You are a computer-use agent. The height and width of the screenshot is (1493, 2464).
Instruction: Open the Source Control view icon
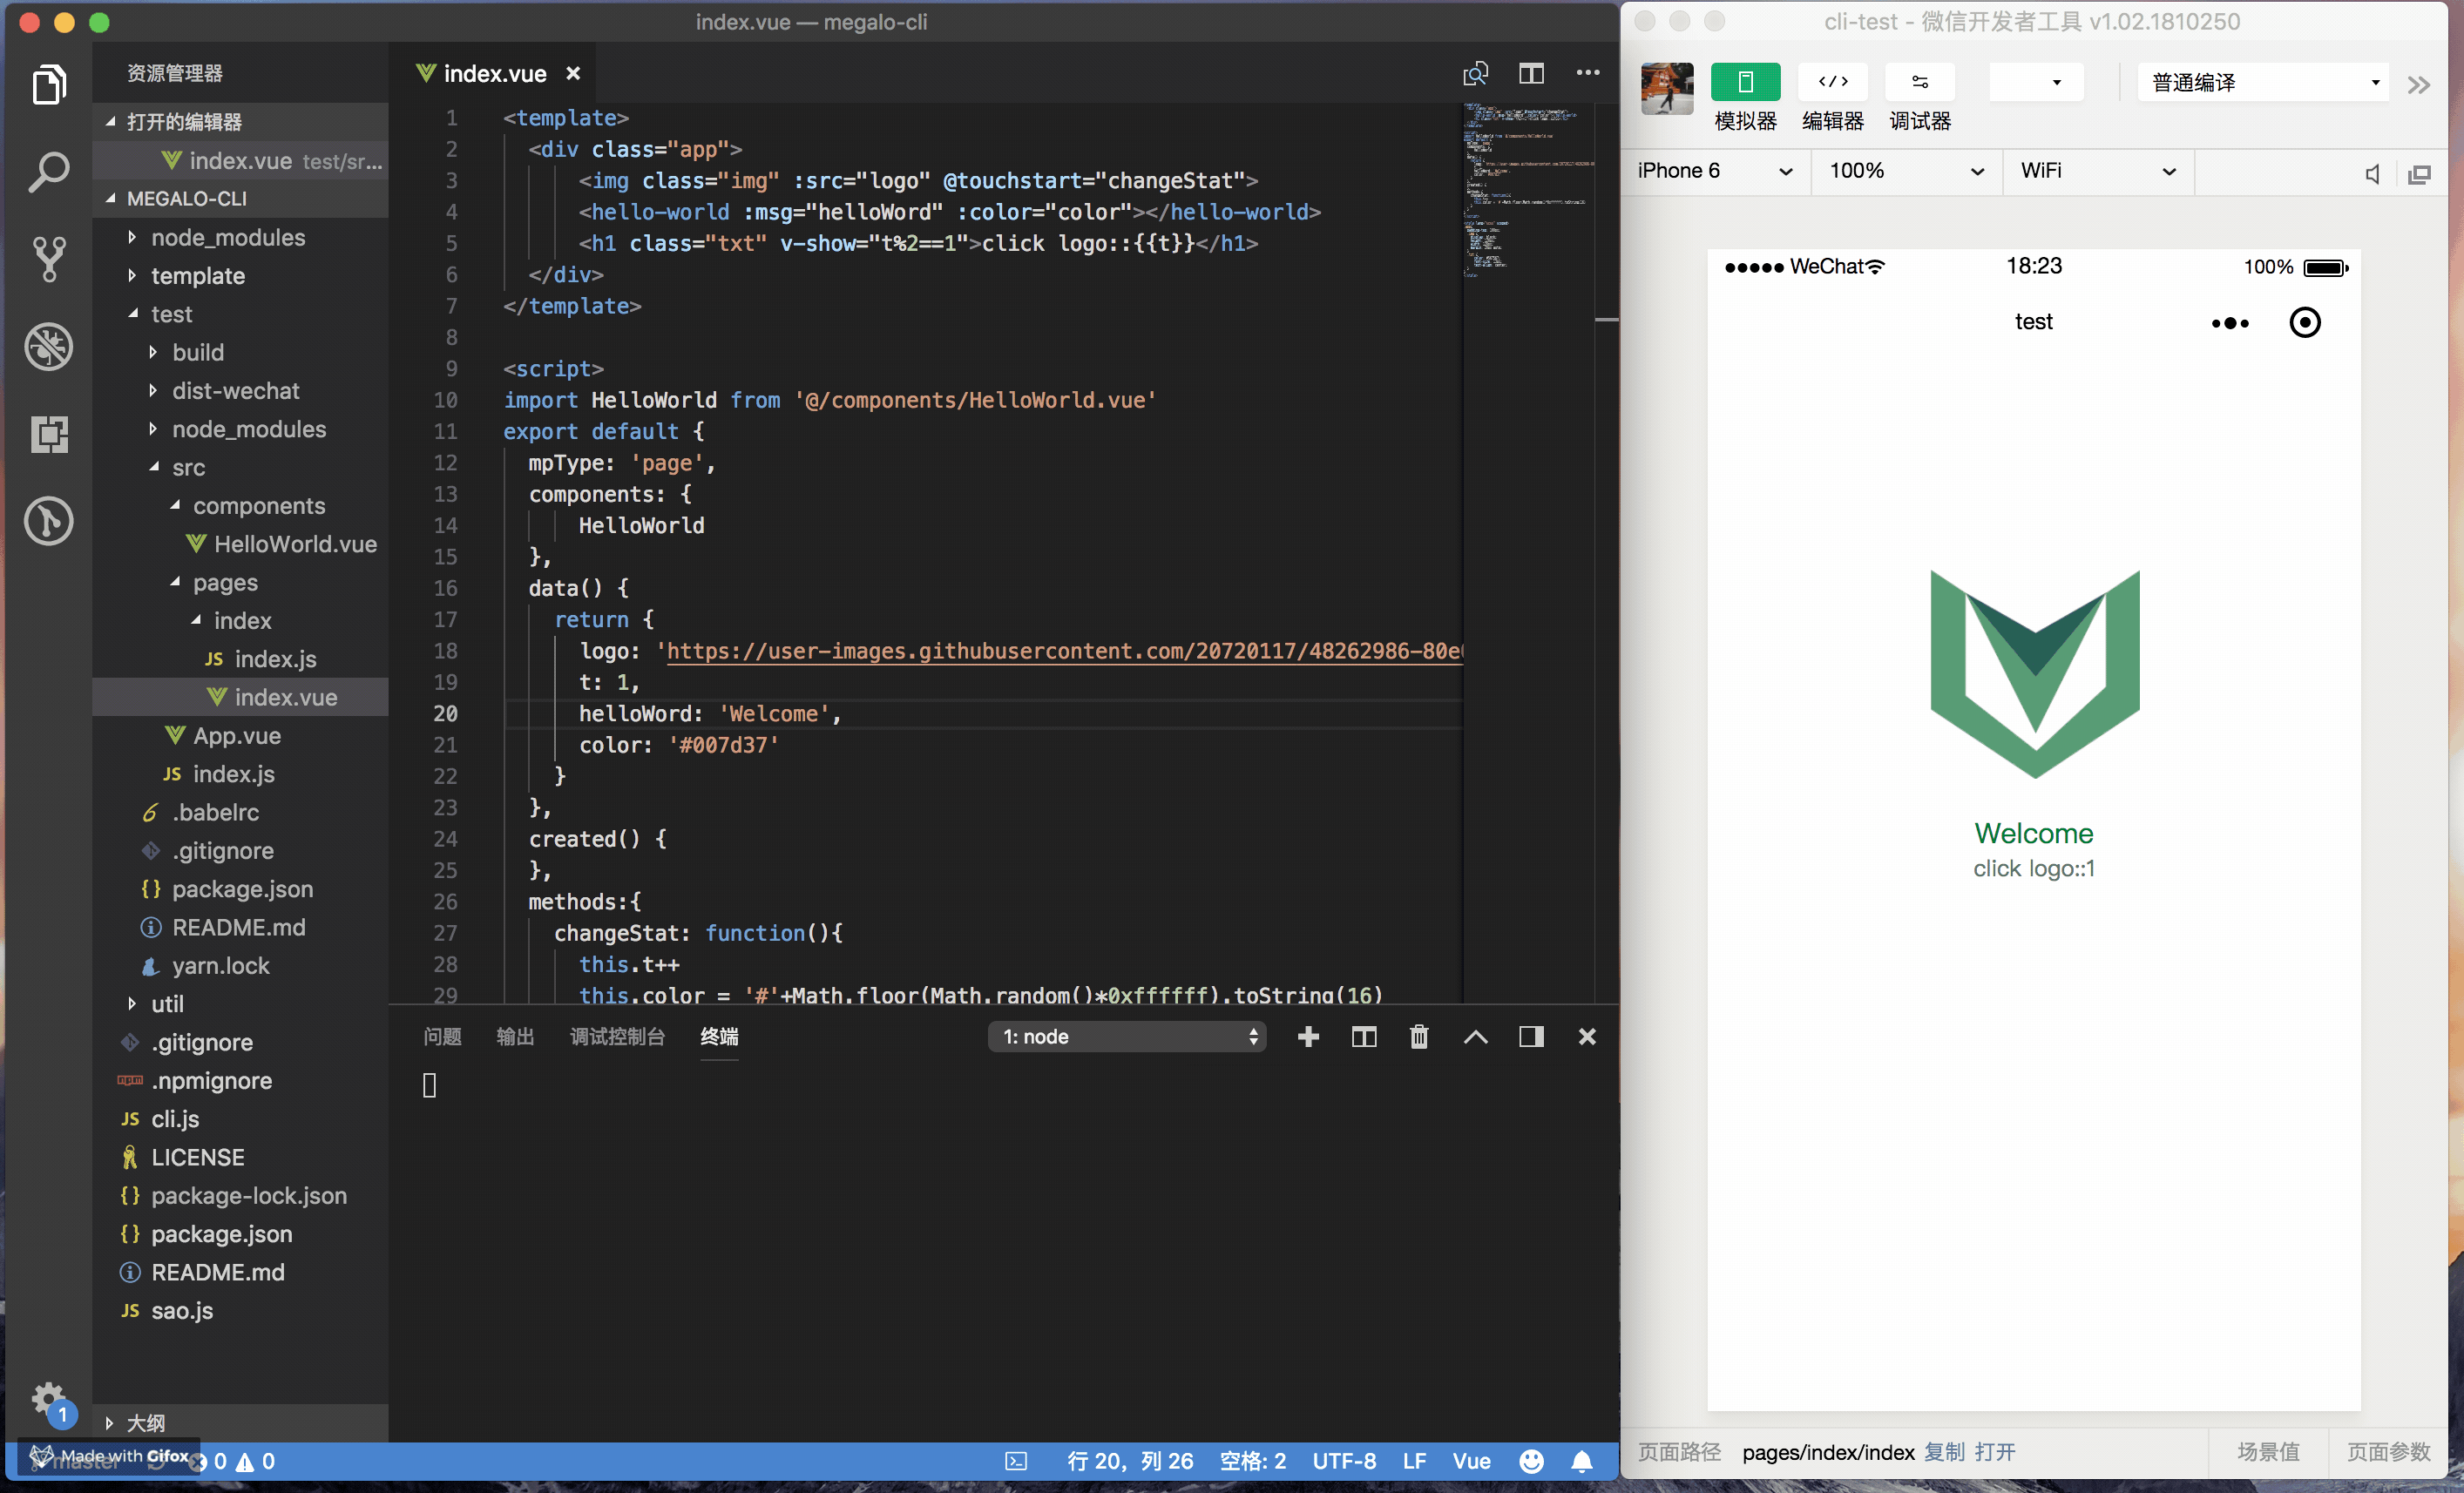click(48, 259)
